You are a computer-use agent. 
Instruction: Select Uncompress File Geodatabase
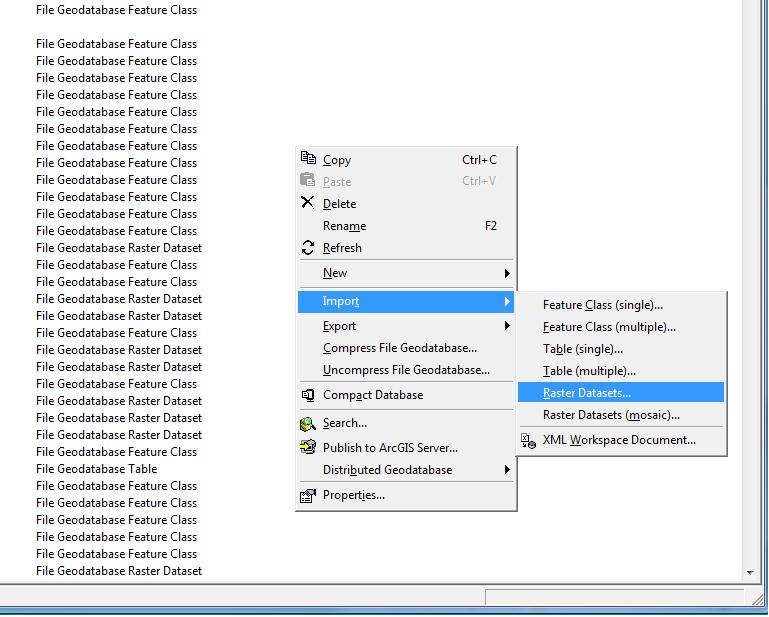click(406, 370)
